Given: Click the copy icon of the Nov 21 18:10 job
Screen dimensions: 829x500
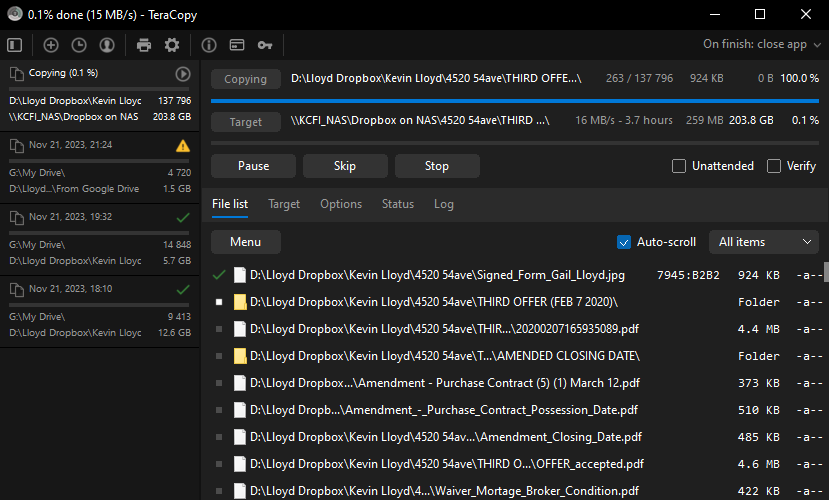Looking at the screenshot, I should 16,289.
